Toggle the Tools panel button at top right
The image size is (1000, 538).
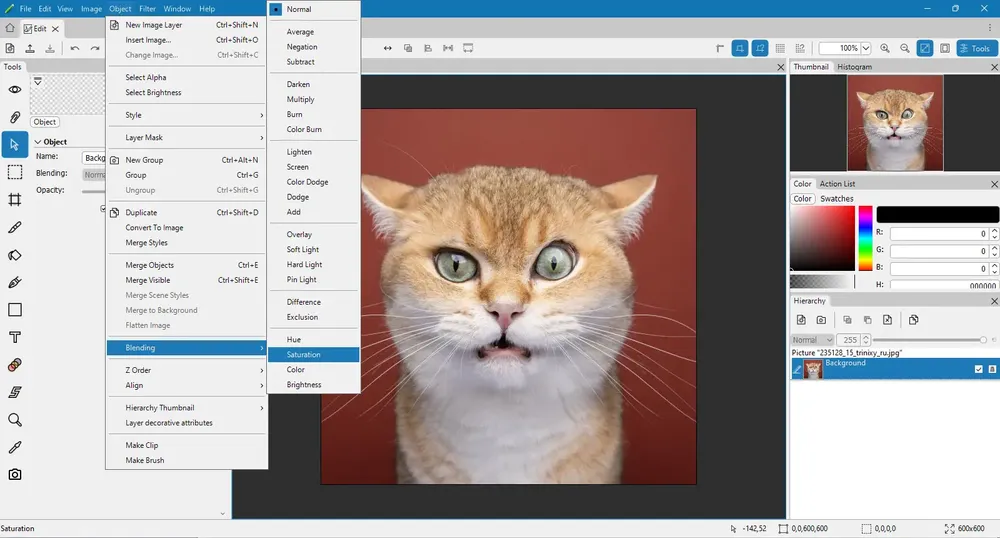pyautogui.click(x=976, y=48)
